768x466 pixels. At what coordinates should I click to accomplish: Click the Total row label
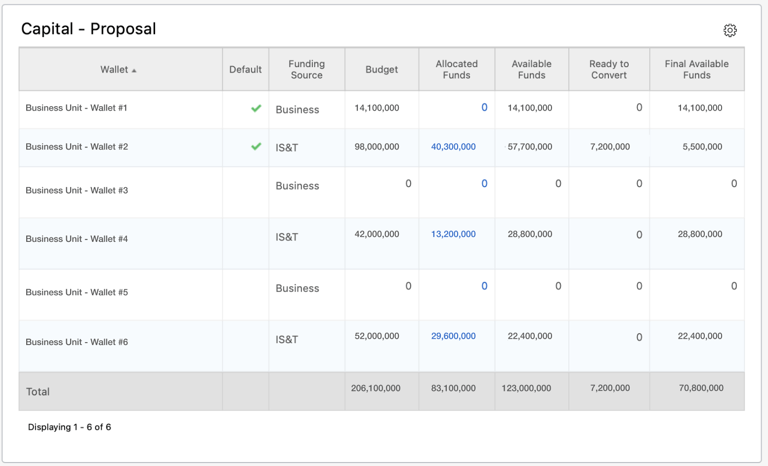[38, 392]
